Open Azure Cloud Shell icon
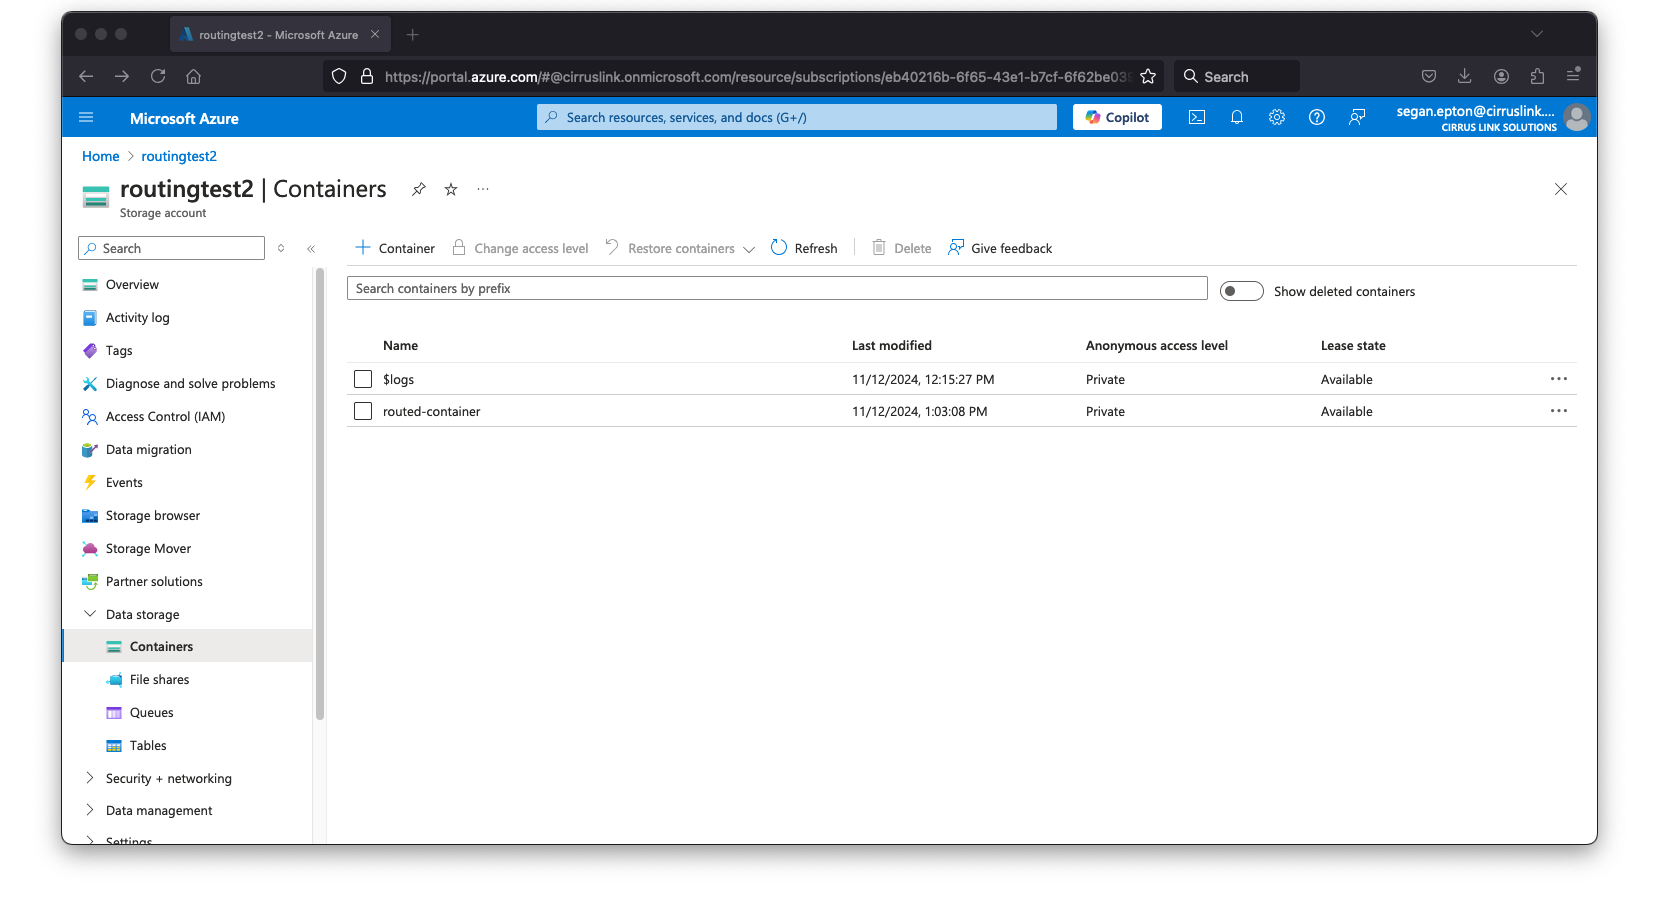Image resolution: width=1659 pixels, height=920 pixels. [1196, 118]
